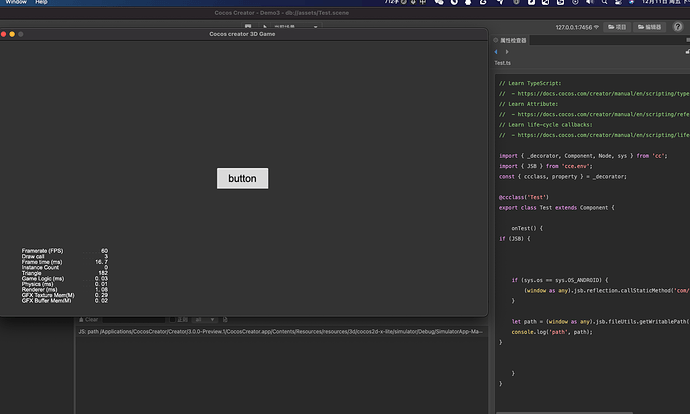Click the 编辑器 folder button
This screenshot has height=414, width=690.
pyautogui.click(x=649, y=27)
